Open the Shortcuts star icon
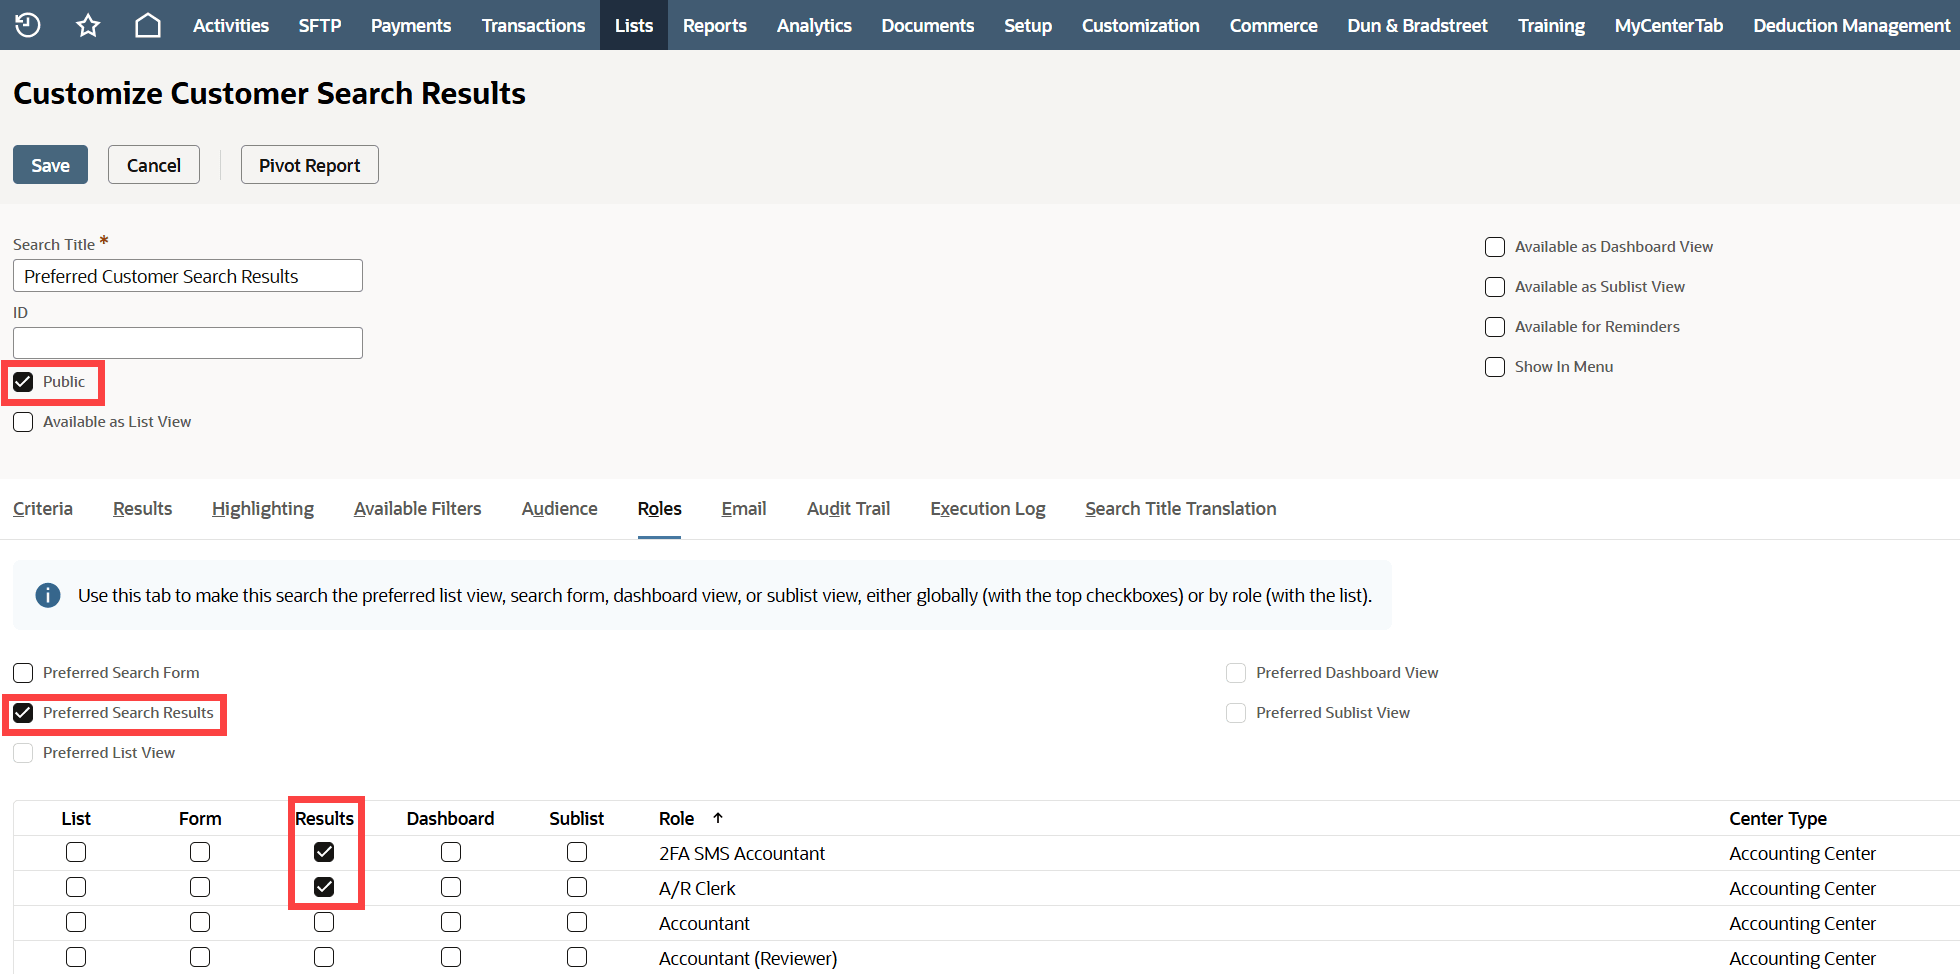This screenshot has height=974, width=1960. click(88, 25)
